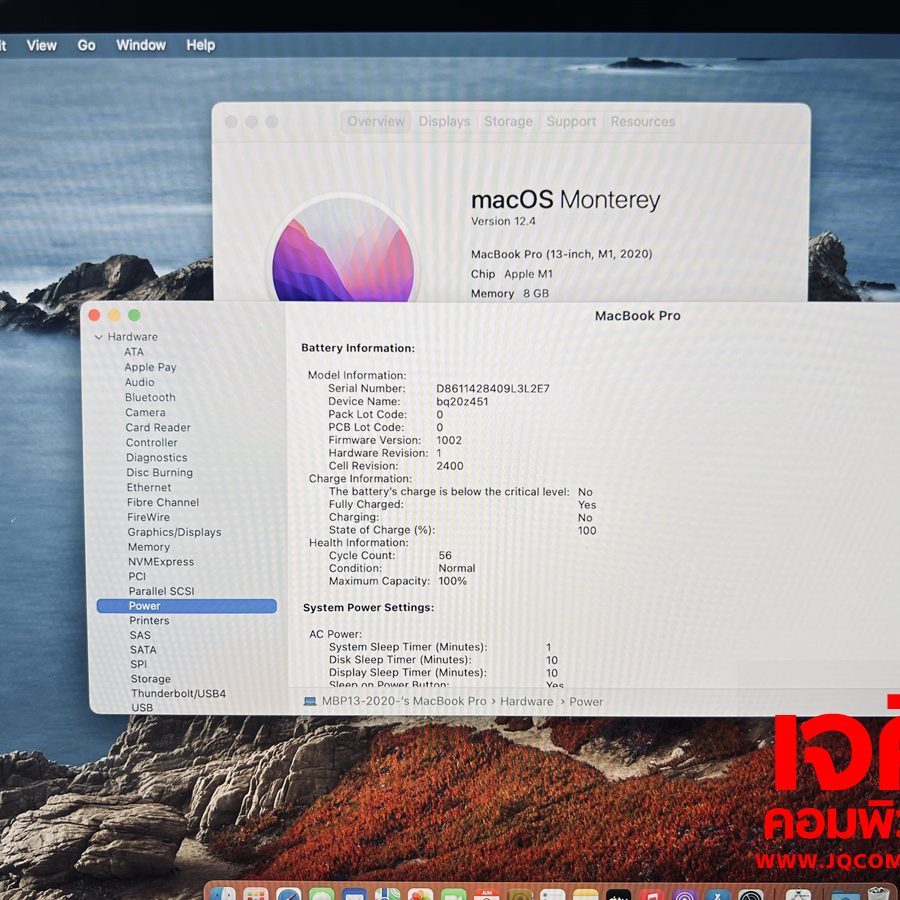
Task: Select Apple Pay in sidebar
Action: pos(150,367)
